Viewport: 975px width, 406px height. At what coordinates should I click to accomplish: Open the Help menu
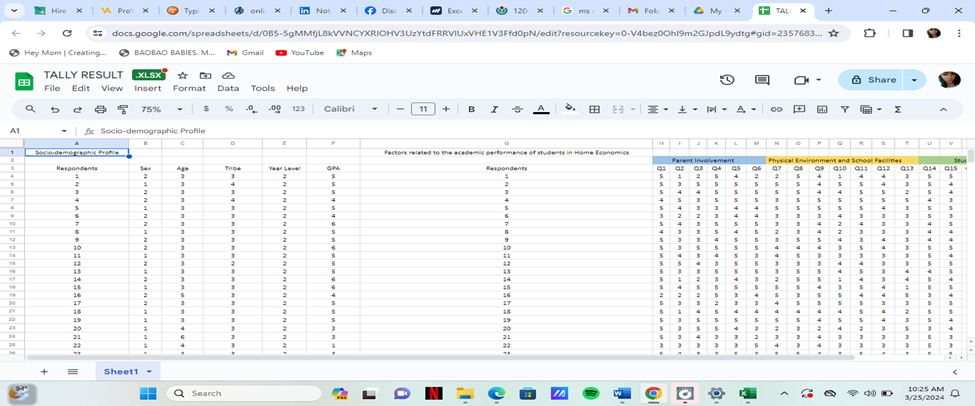pyautogui.click(x=297, y=88)
